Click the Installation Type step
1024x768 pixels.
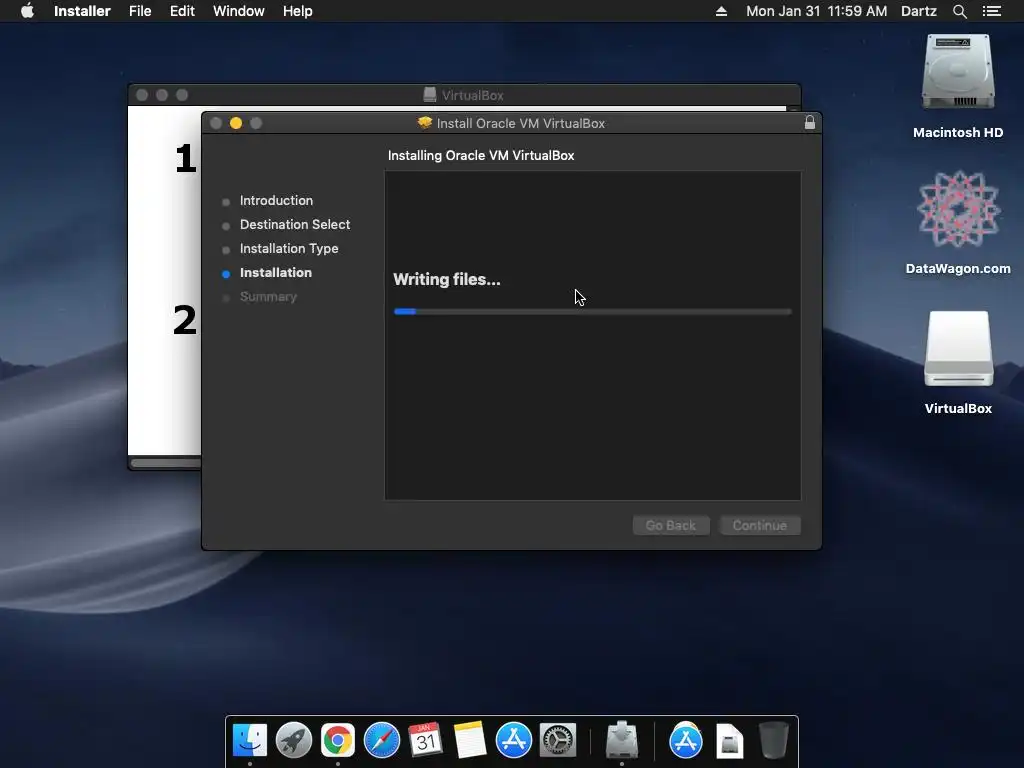point(289,249)
